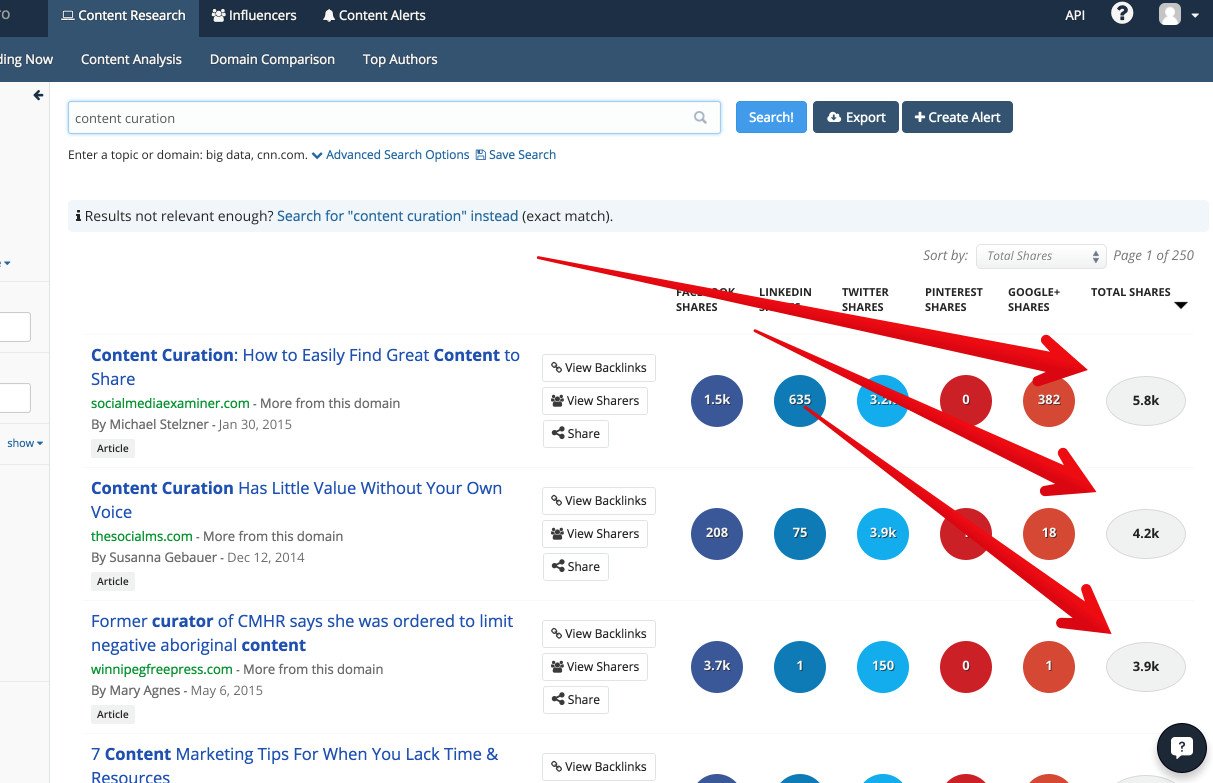1213x783 pixels.
Task: Visit thesocialms.com domain link
Action: [x=142, y=536]
